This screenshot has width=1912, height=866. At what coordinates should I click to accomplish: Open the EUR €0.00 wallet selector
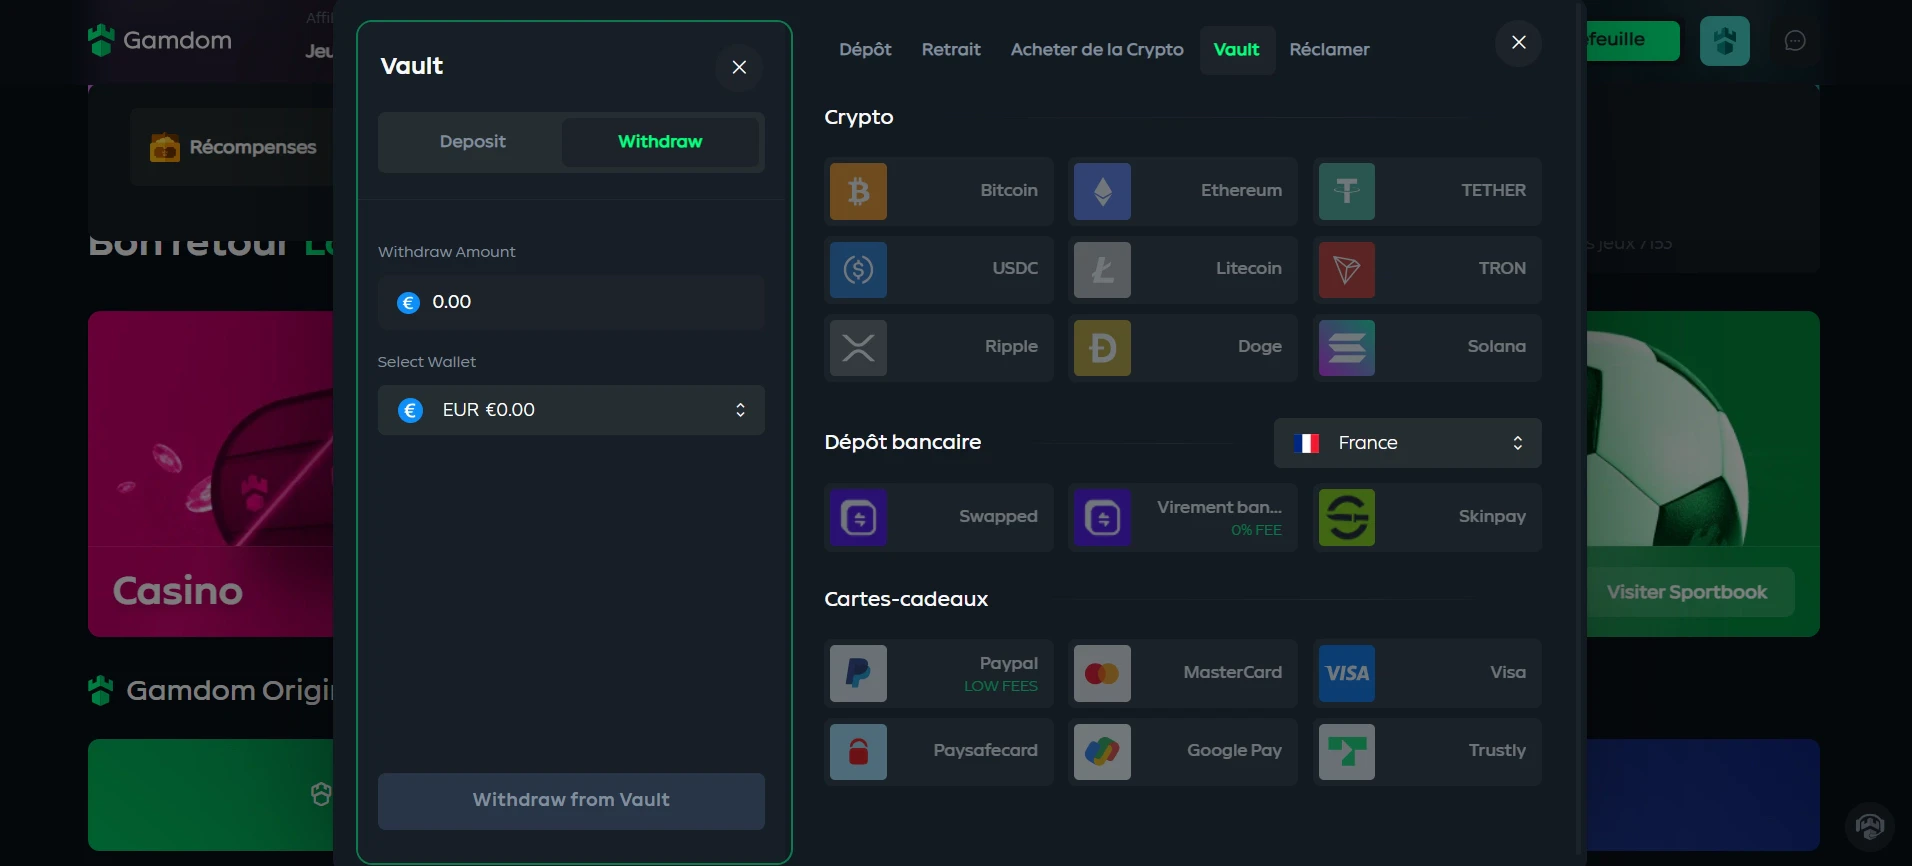click(x=571, y=410)
